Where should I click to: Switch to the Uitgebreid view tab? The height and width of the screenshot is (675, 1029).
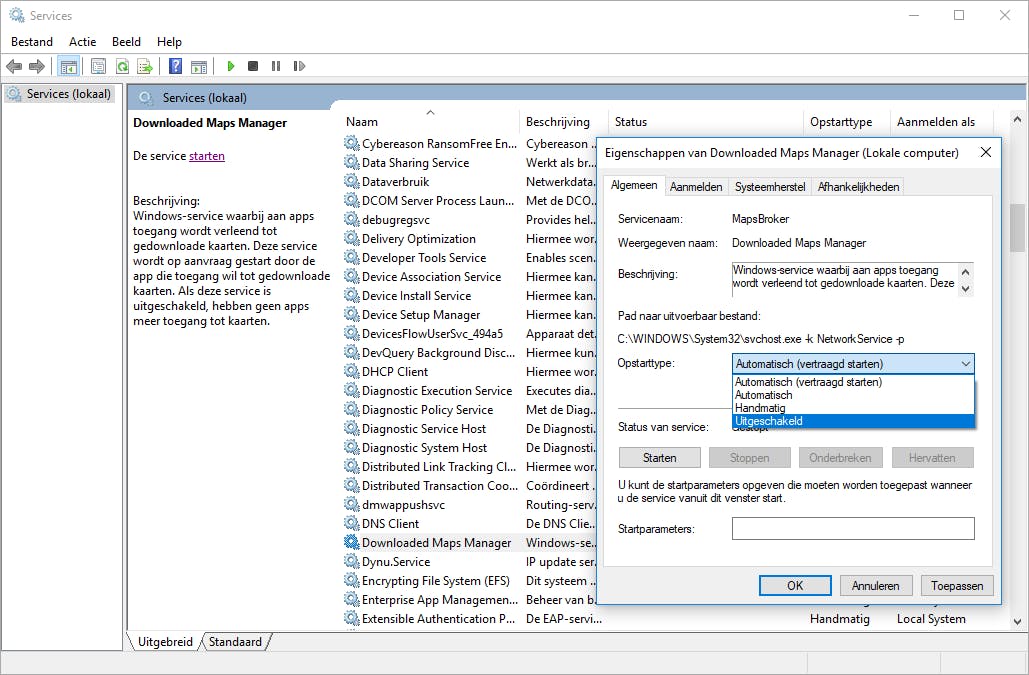[x=165, y=642]
